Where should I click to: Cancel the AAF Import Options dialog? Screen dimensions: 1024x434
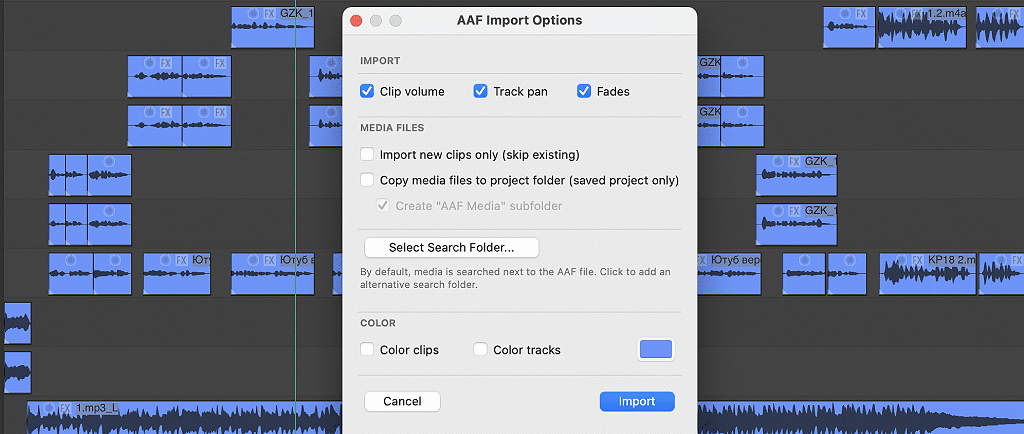pyautogui.click(x=402, y=401)
